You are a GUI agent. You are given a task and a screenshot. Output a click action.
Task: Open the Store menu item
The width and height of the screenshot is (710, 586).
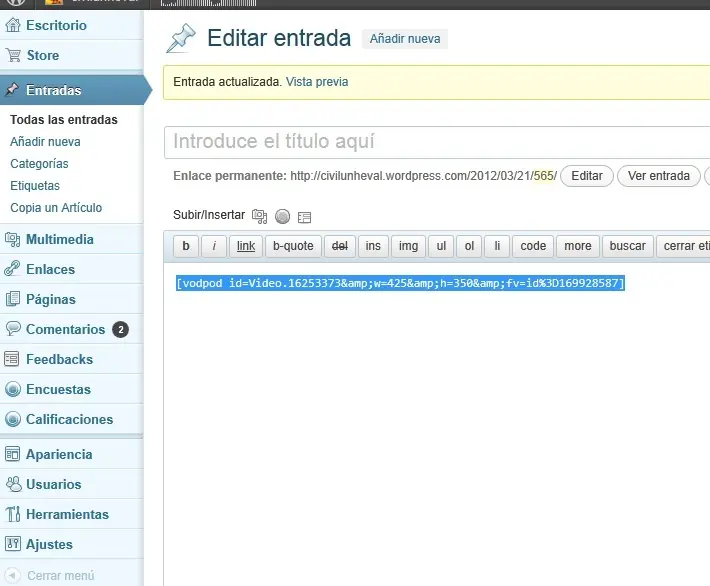click(x=43, y=55)
